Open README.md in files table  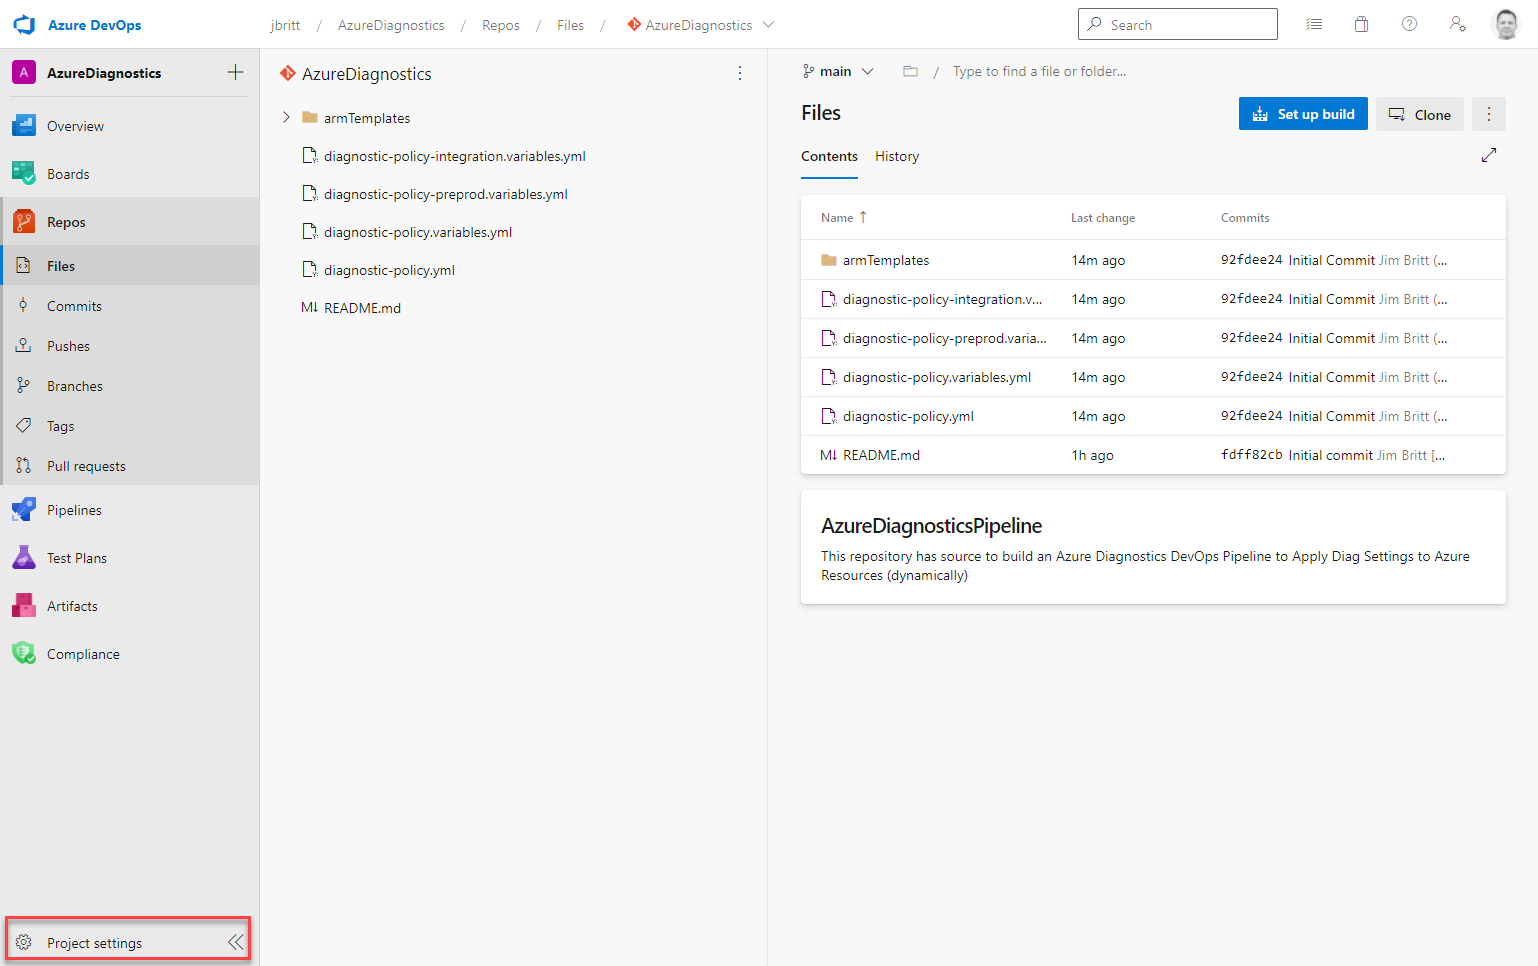pos(881,455)
